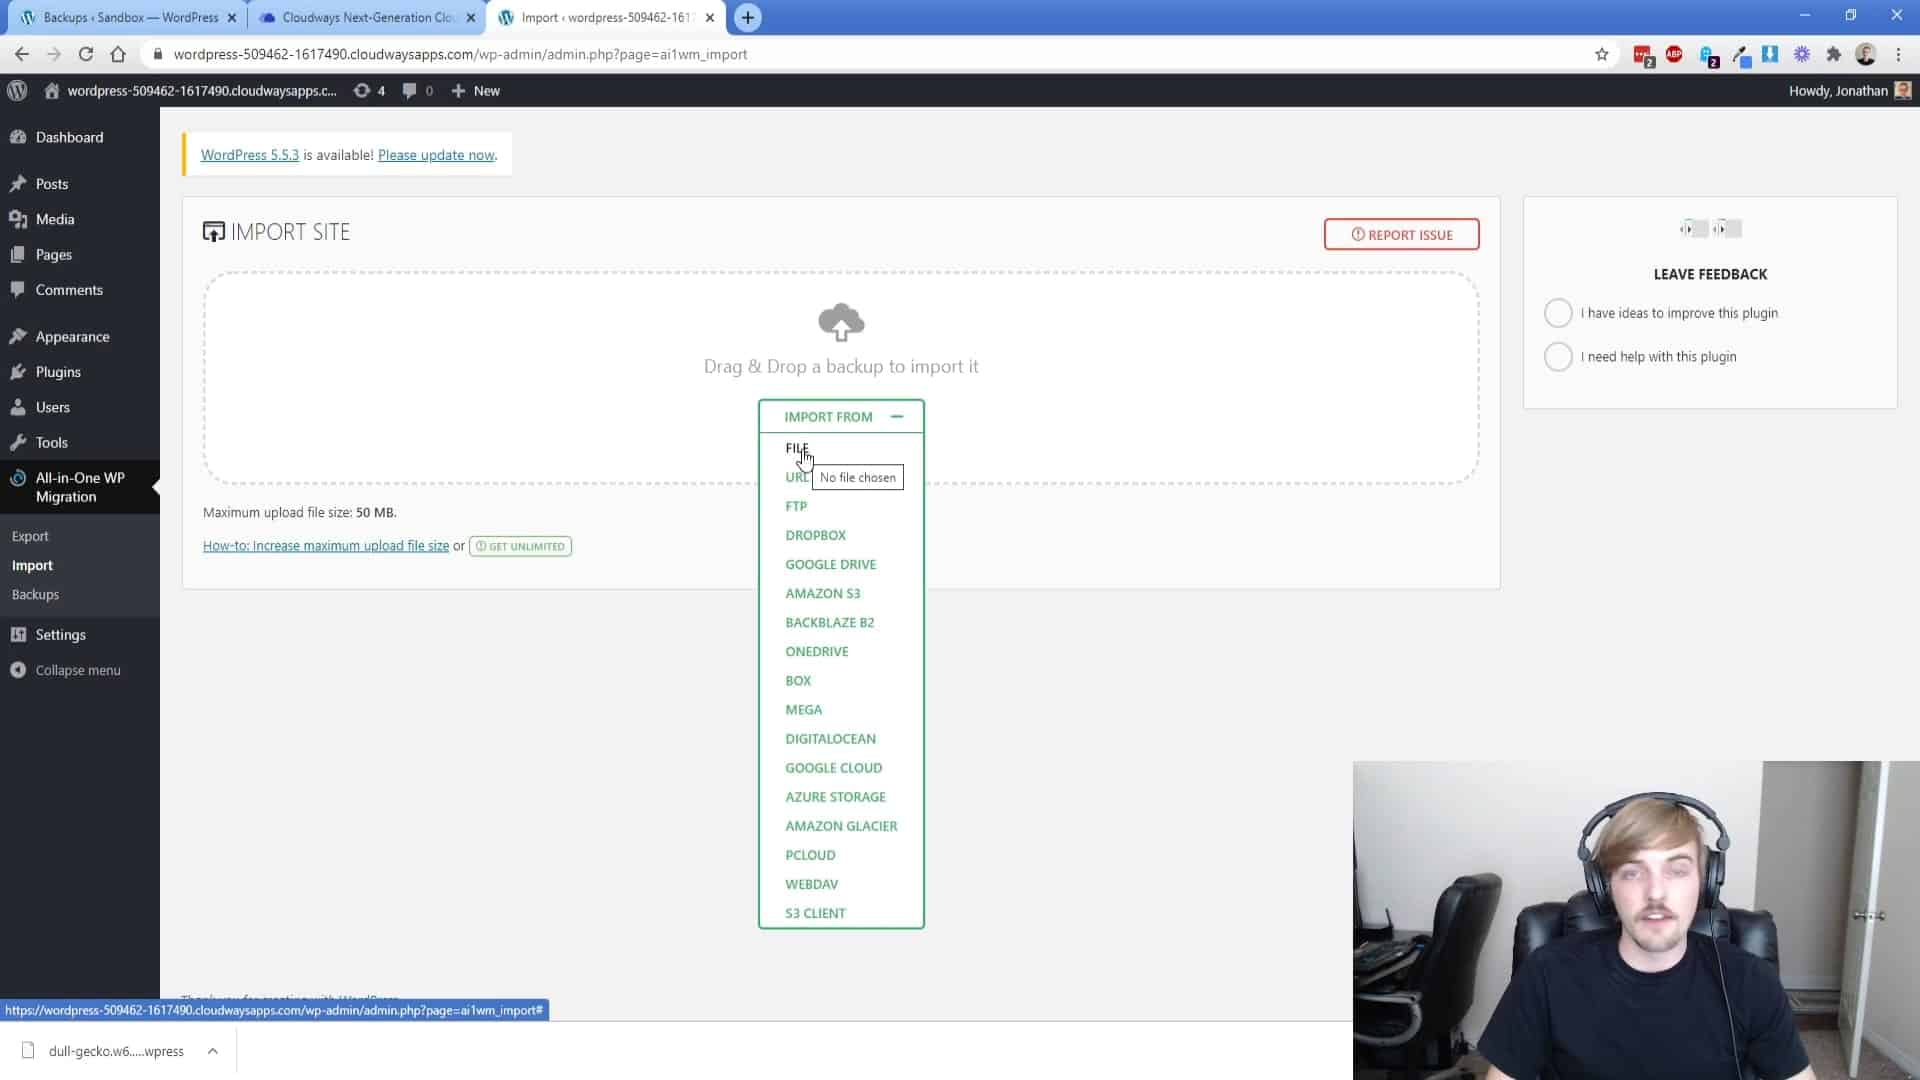Click the All-in-One WP Migration icon
Screen dimensions: 1920x1080
click(18, 478)
